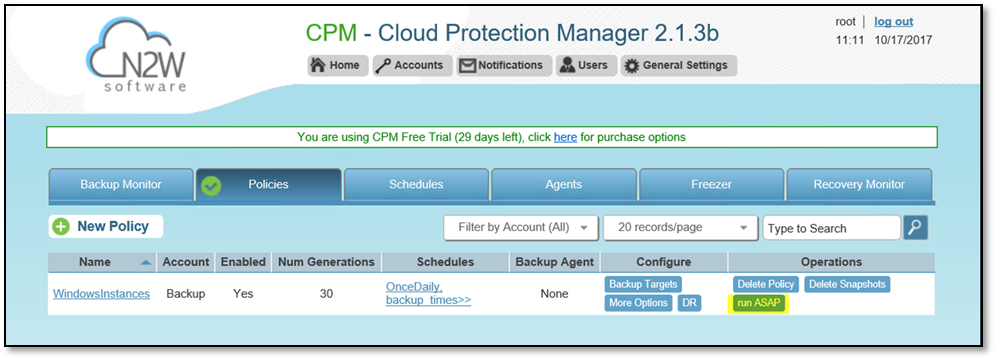
Task: Open the OnceDaily schedule link
Action: [415, 287]
